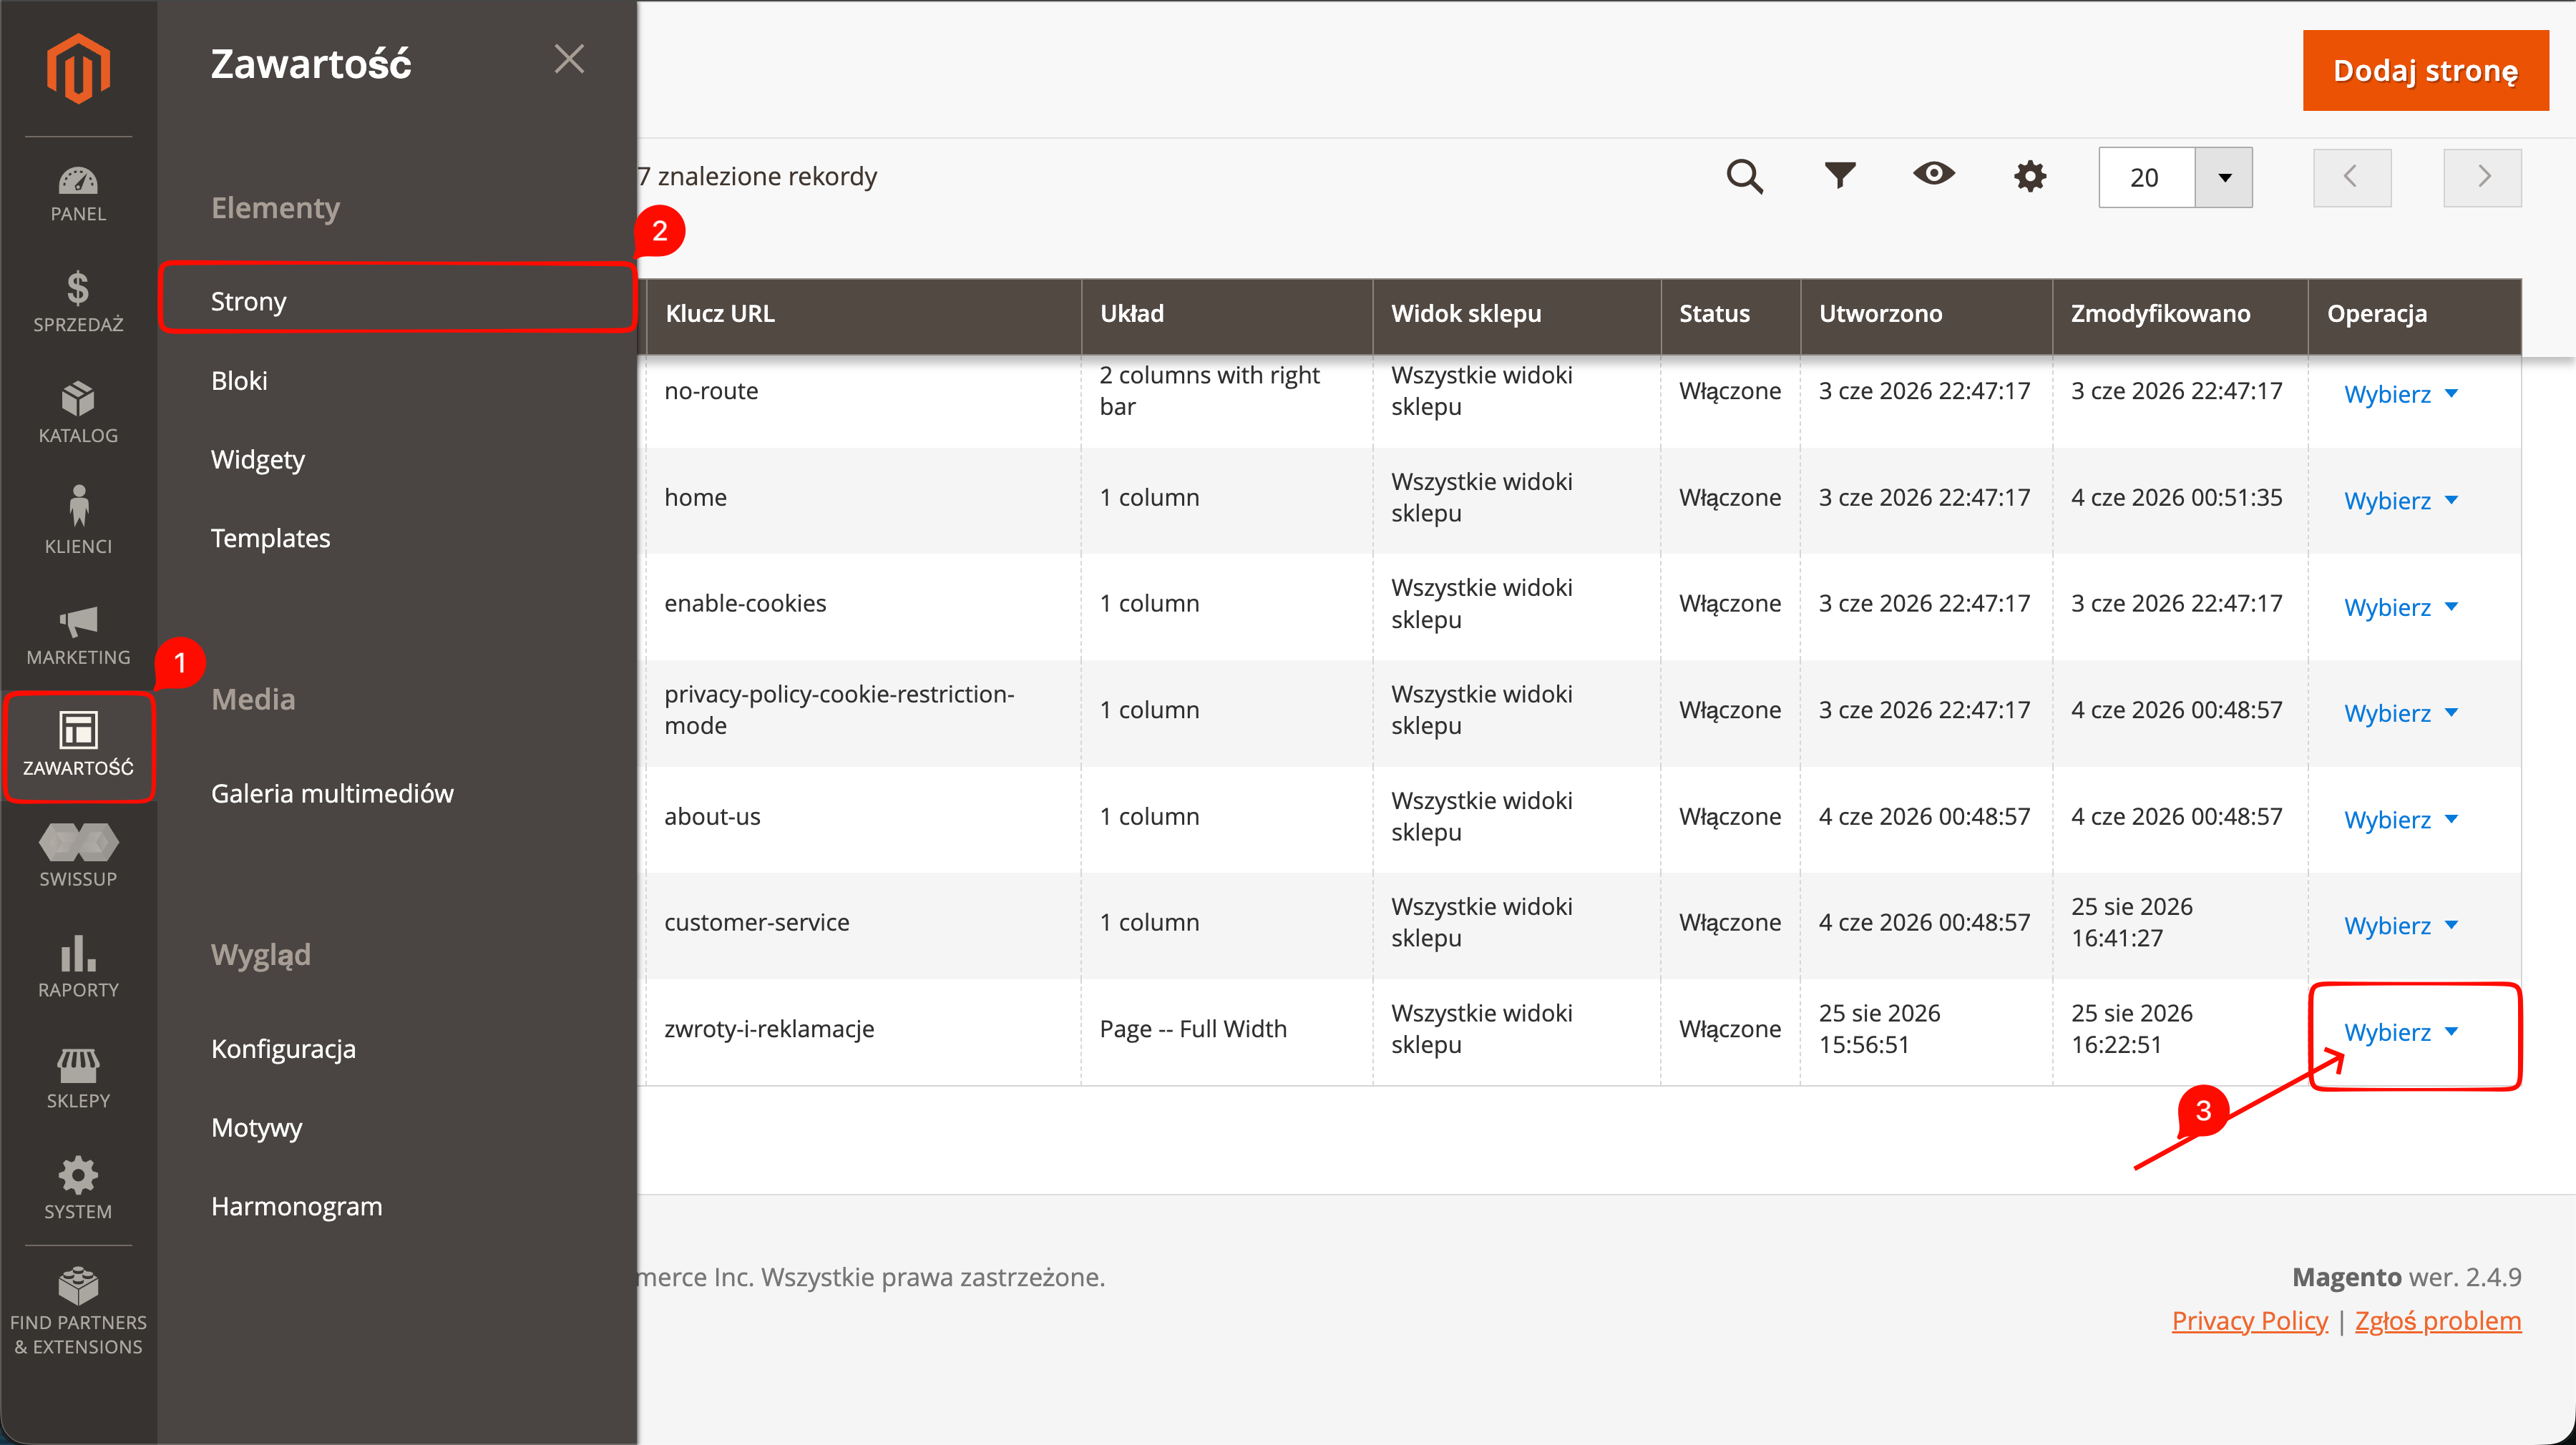The image size is (2576, 1445).
Task: Click the Privacy Policy footer link
Action: [x=2249, y=1321]
